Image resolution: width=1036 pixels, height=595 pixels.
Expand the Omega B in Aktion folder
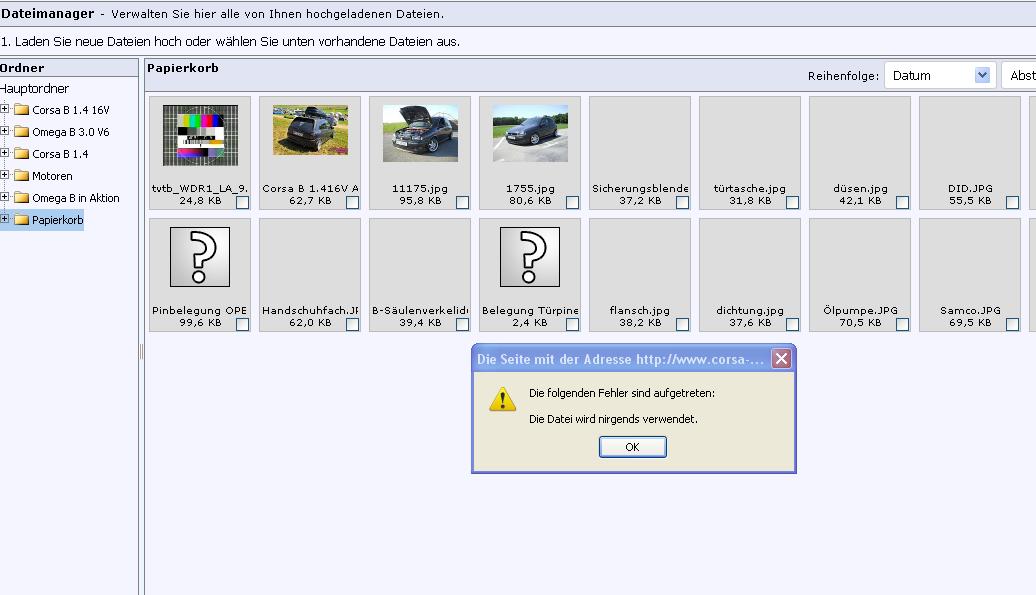(x=5, y=197)
